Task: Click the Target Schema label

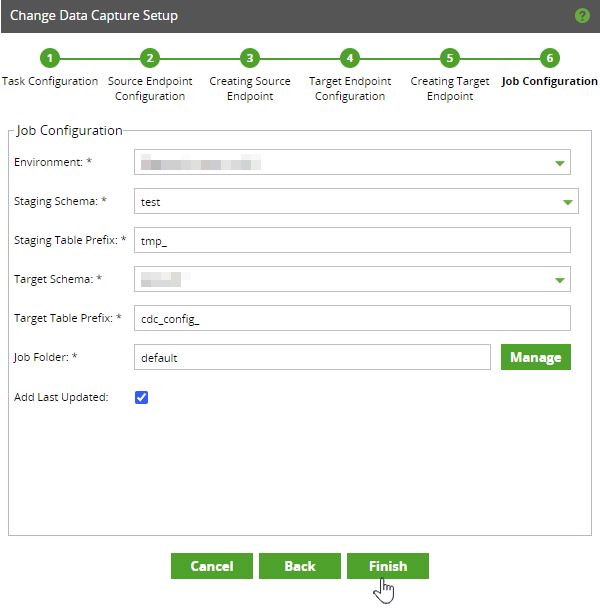Action: tap(58, 279)
